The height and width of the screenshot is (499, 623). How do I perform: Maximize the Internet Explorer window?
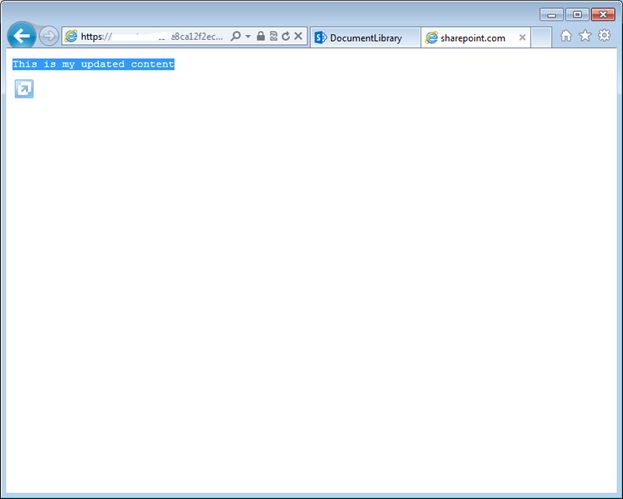(x=577, y=15)
